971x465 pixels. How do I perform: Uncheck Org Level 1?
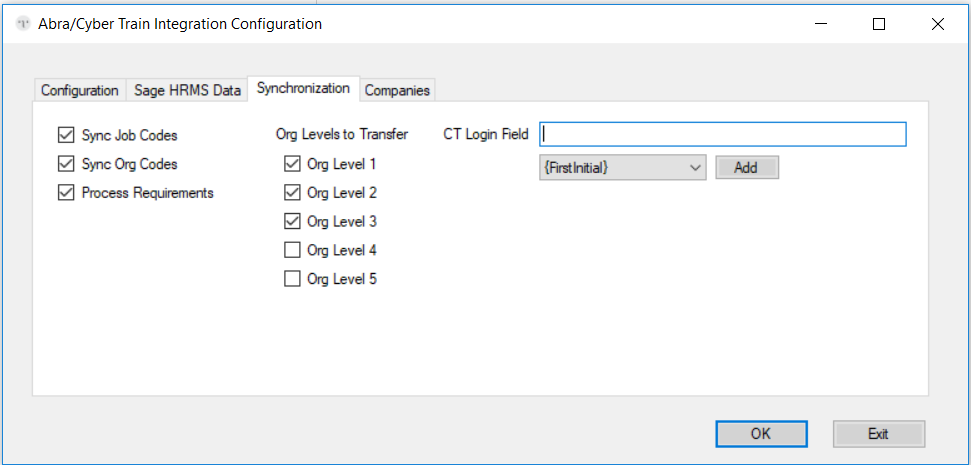pyautogui.click(x=292, y=164)
